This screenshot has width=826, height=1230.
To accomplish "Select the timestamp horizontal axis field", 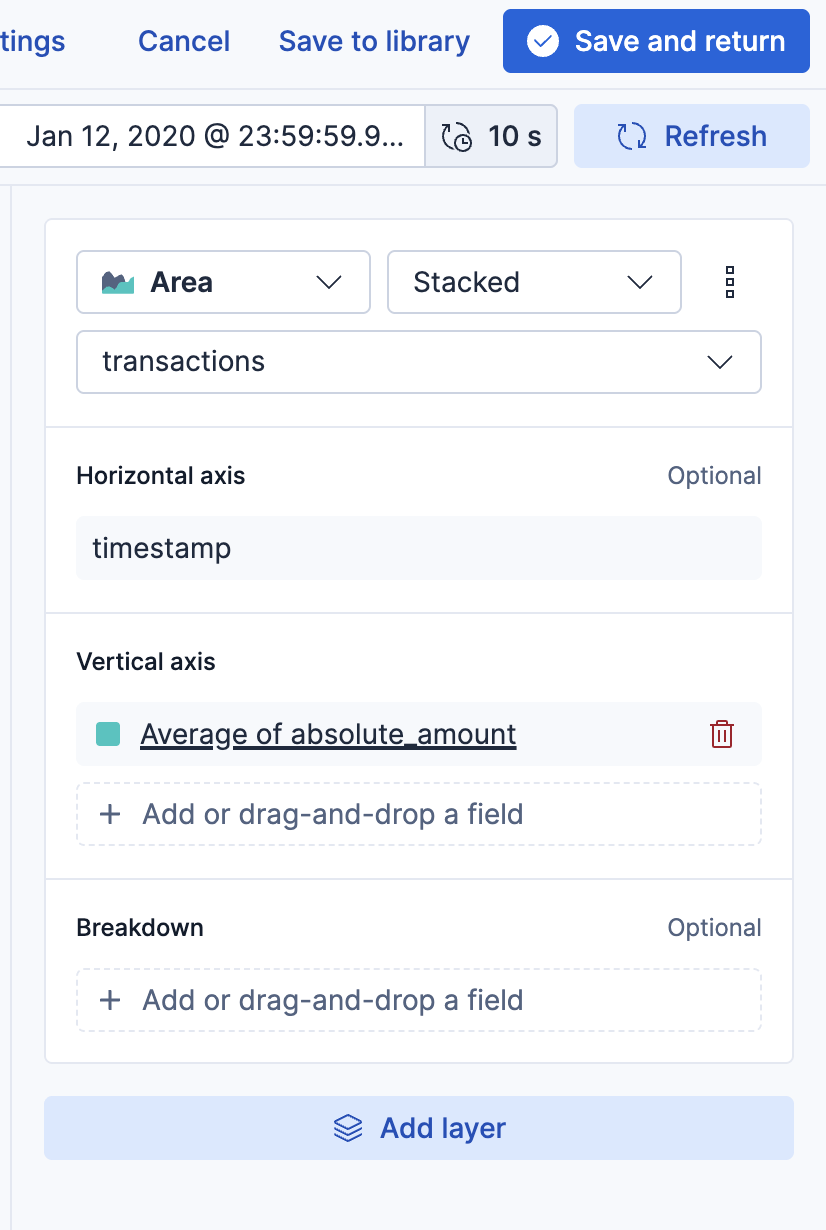I will point(418,548).
